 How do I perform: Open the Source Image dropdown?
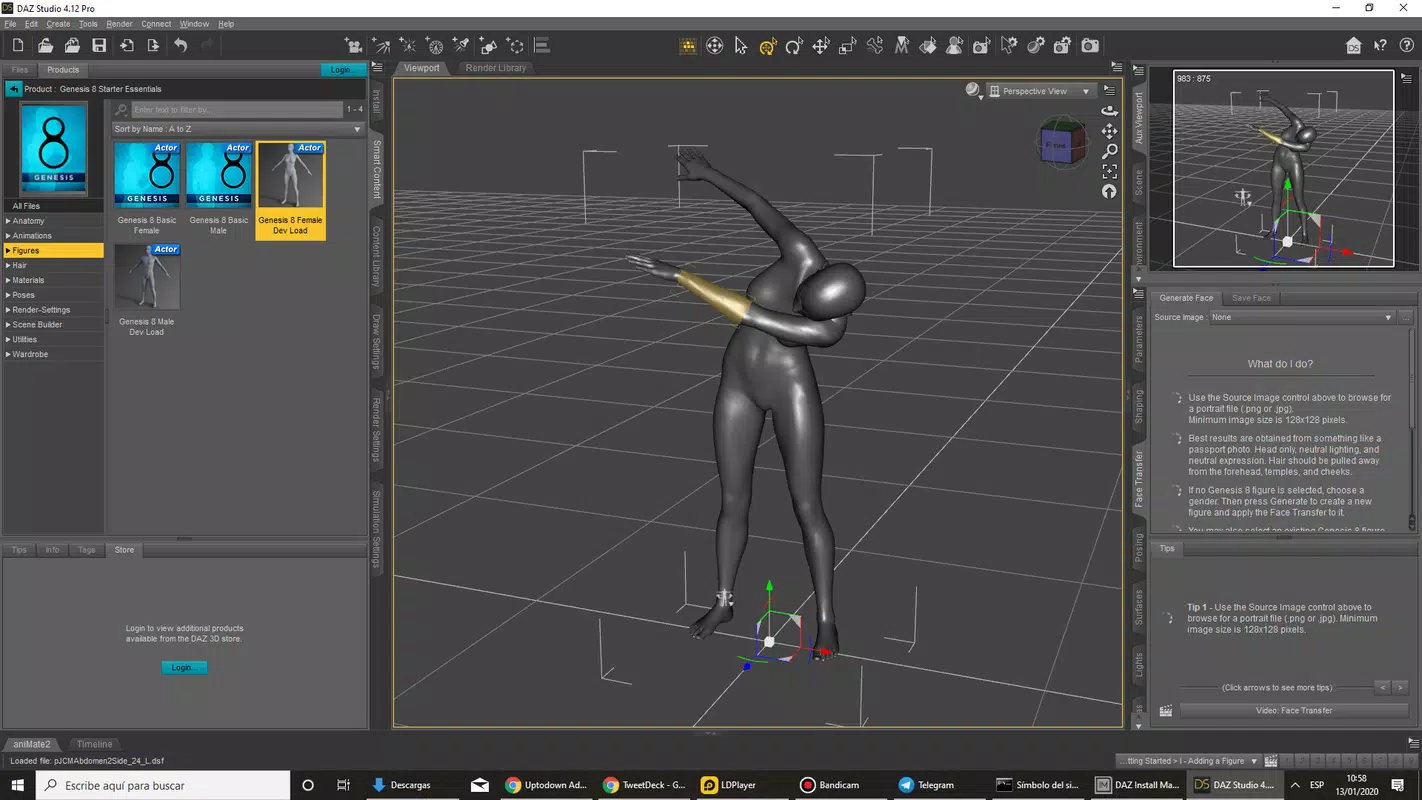tap(1302, 317)
